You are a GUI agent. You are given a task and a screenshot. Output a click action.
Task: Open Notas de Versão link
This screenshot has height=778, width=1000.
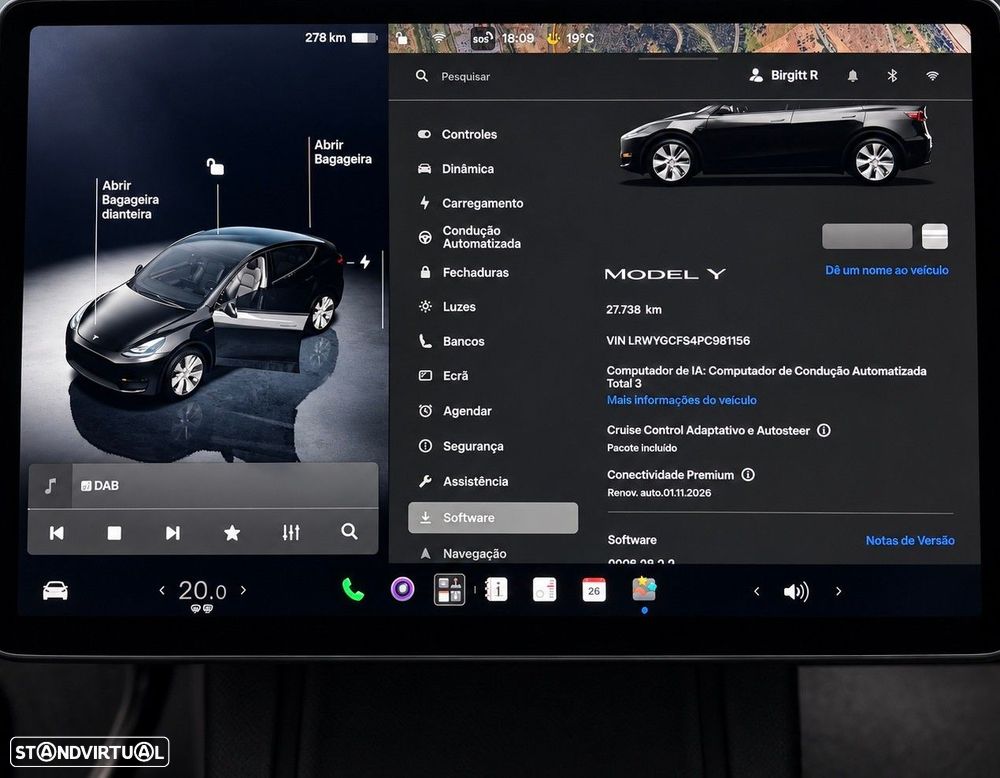[x=909, y=540]
